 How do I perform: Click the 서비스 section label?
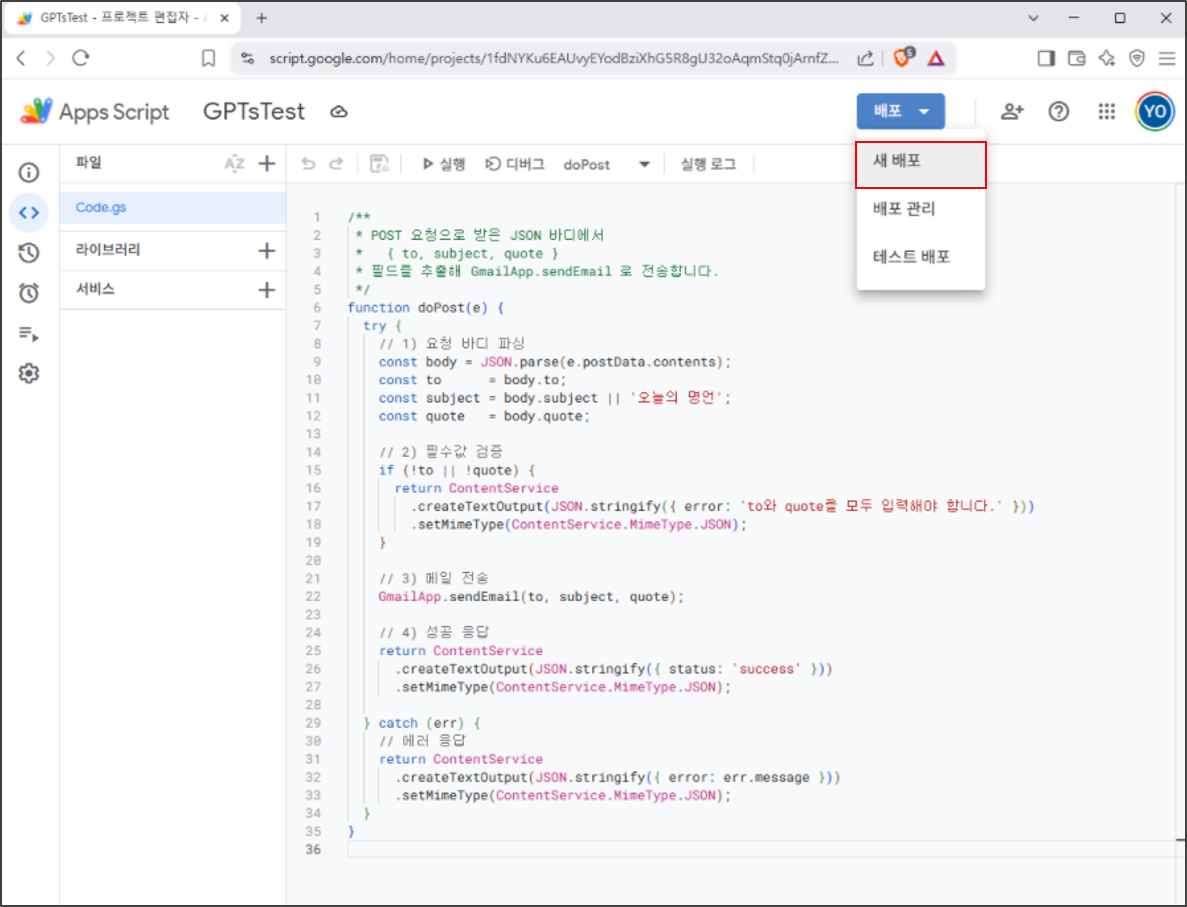[x=95, y=289]
